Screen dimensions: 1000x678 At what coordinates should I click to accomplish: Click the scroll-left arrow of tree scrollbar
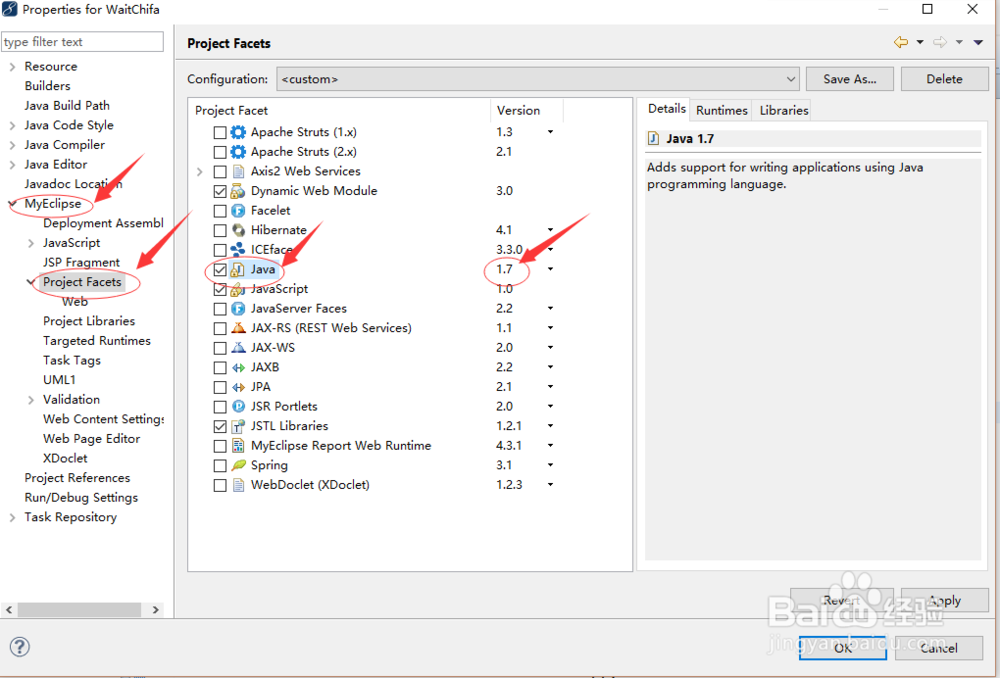tap(9, 610)
